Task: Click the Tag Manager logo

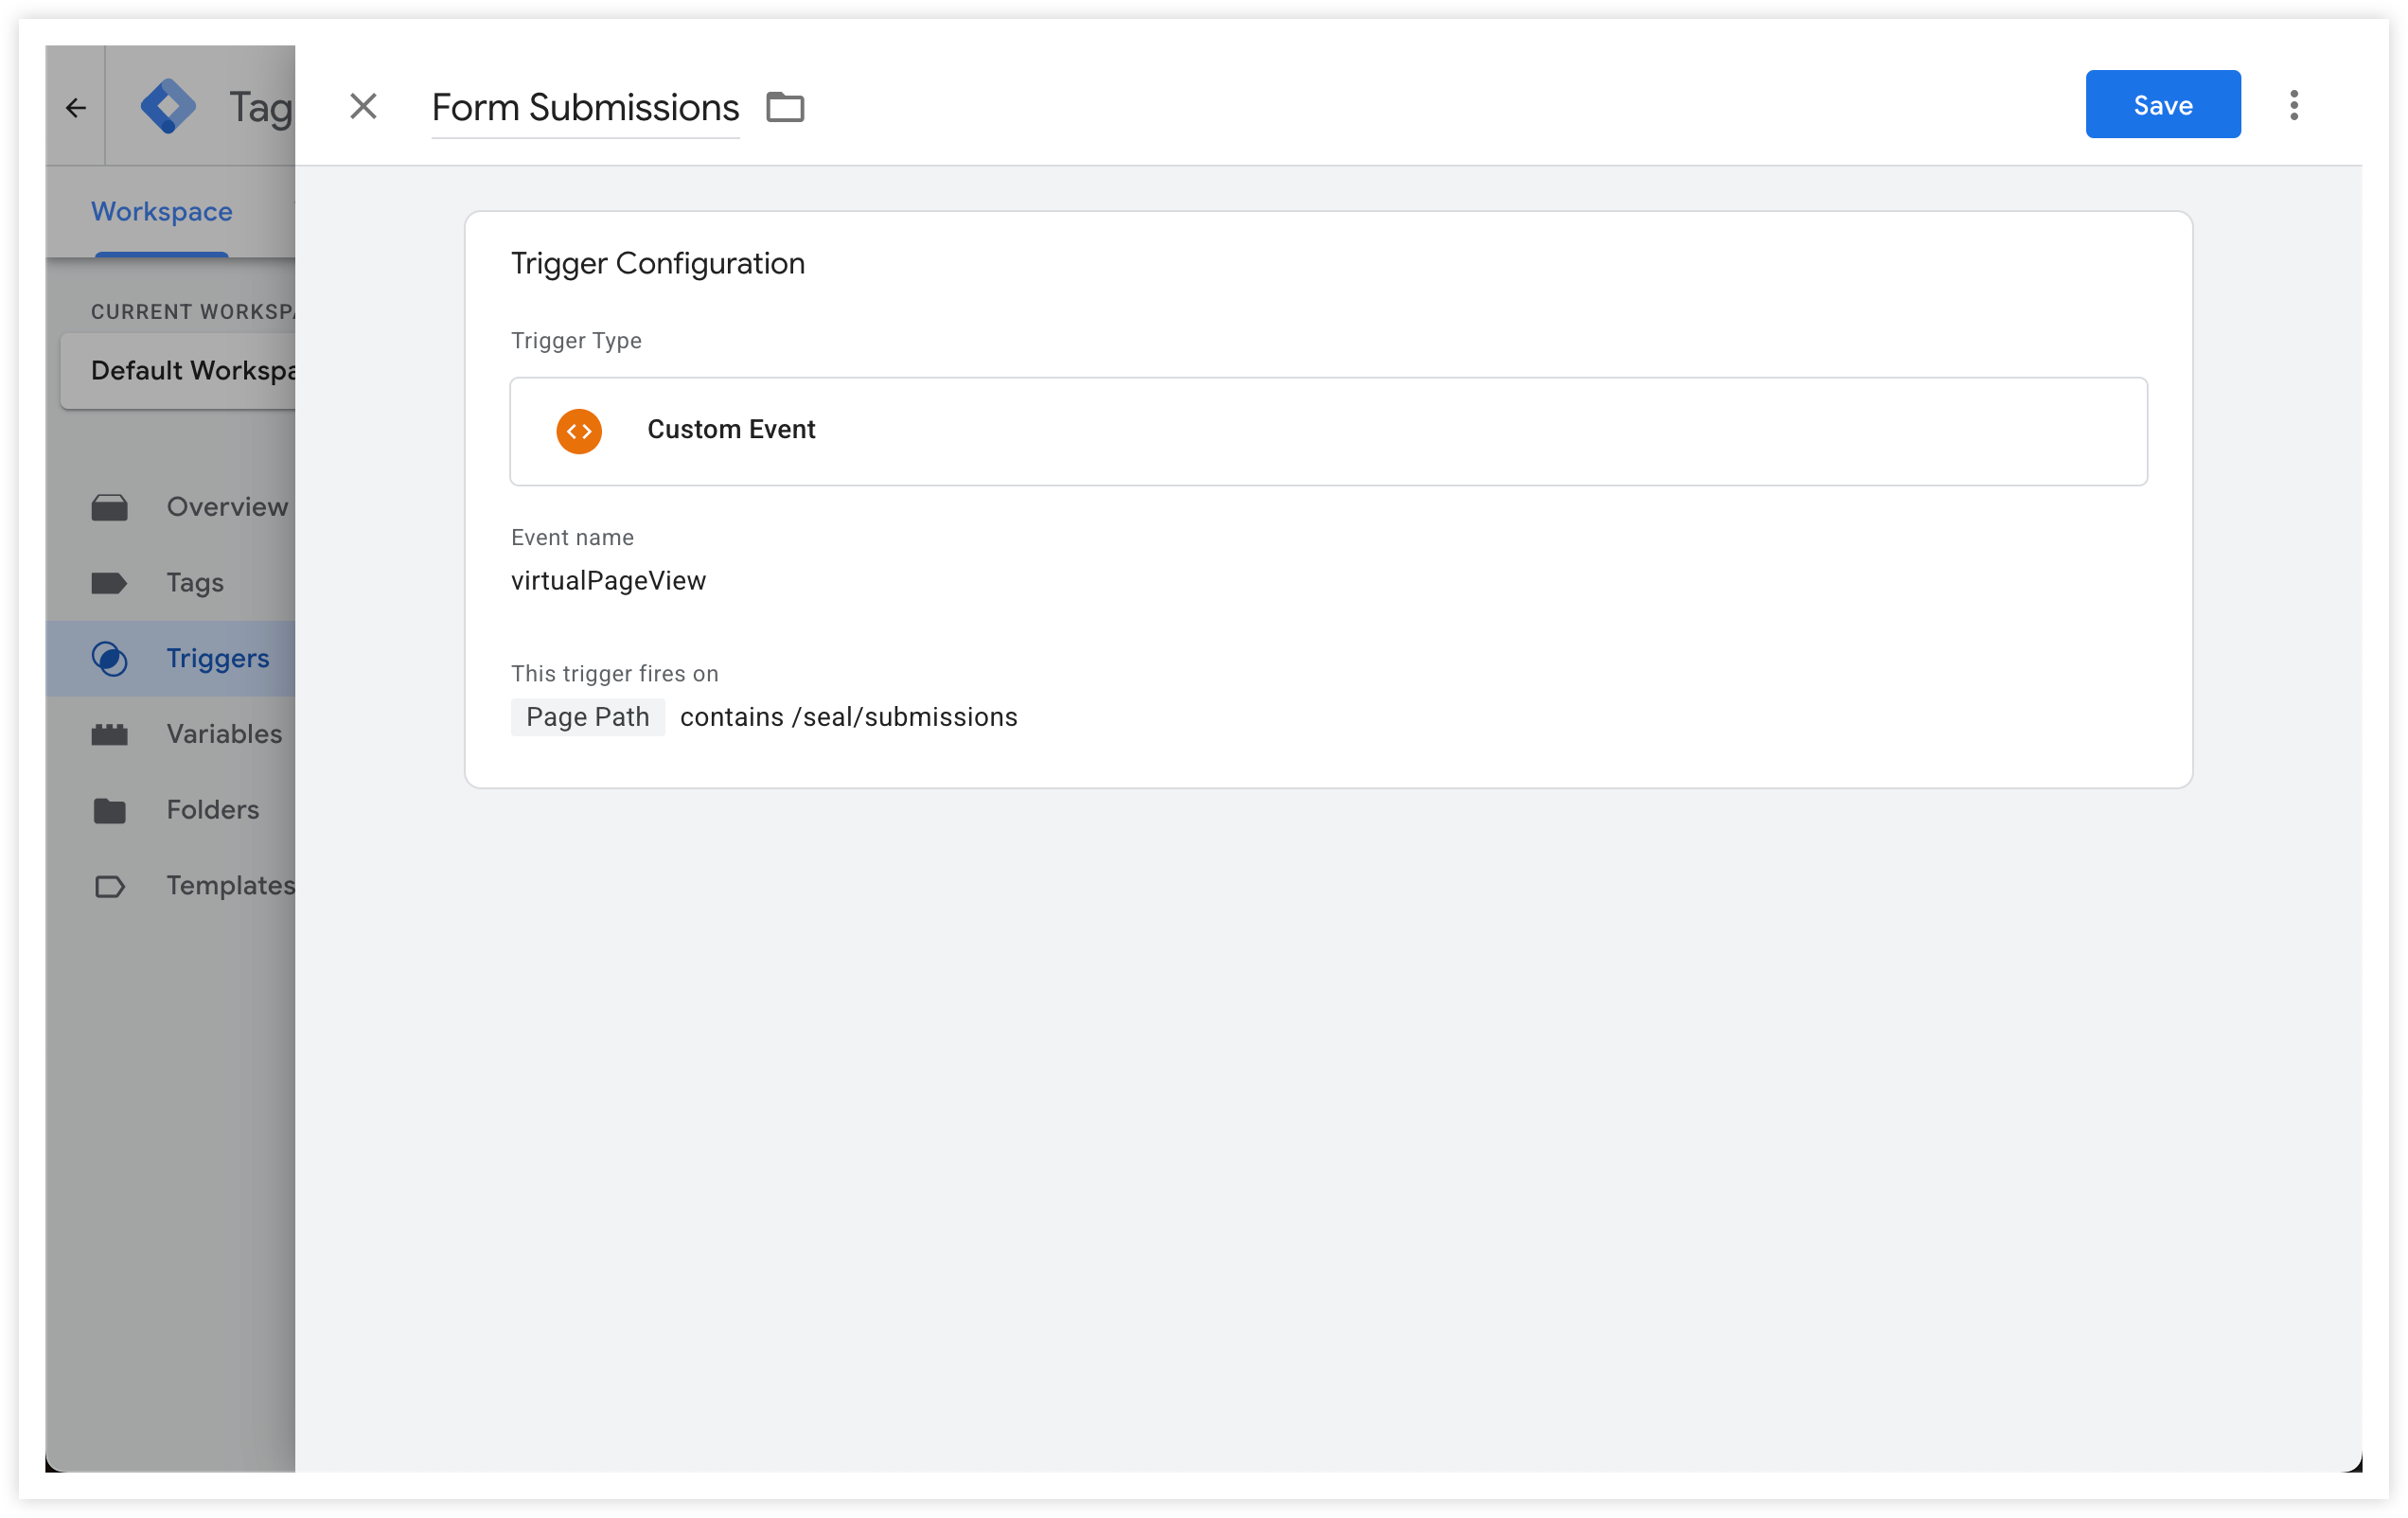Action: click(x=168, y=106)
